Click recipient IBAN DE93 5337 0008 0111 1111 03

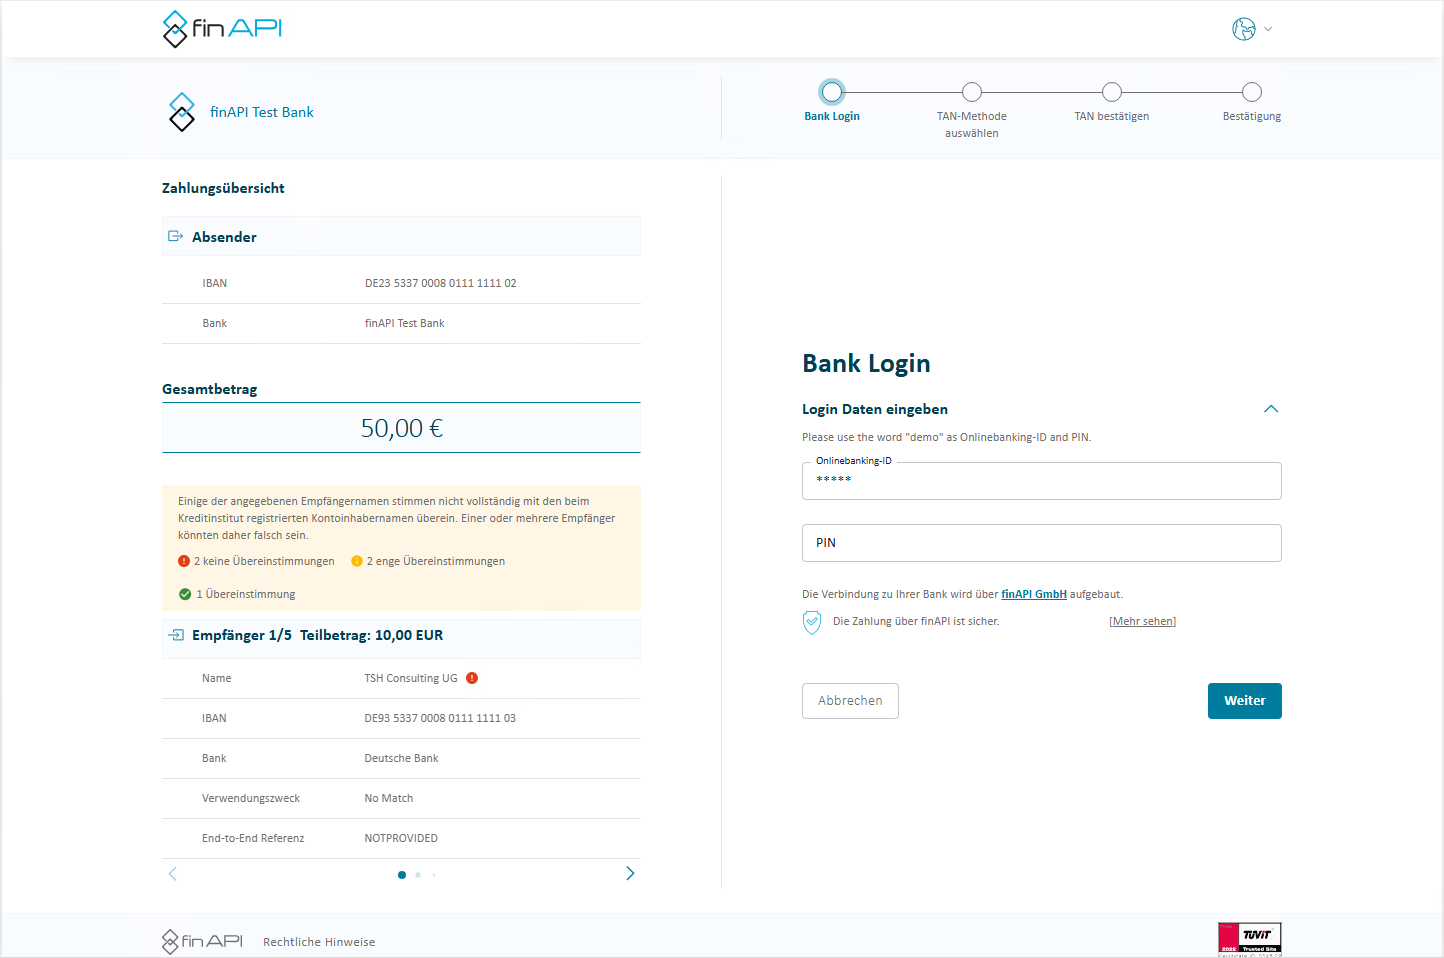click(440, 718)
